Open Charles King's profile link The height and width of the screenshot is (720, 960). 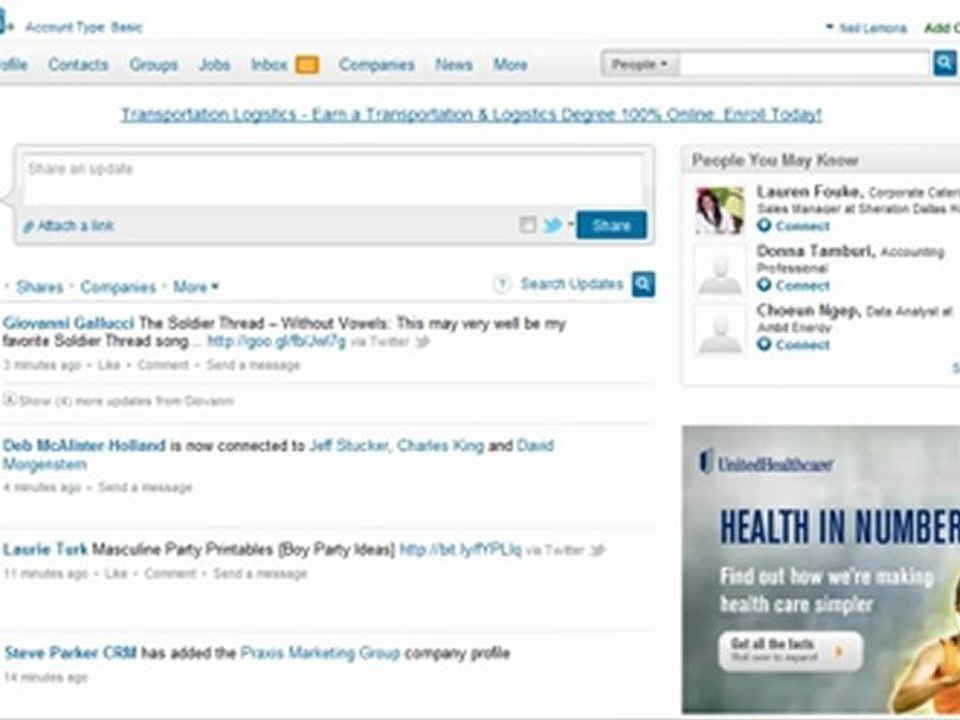point(440,445)
